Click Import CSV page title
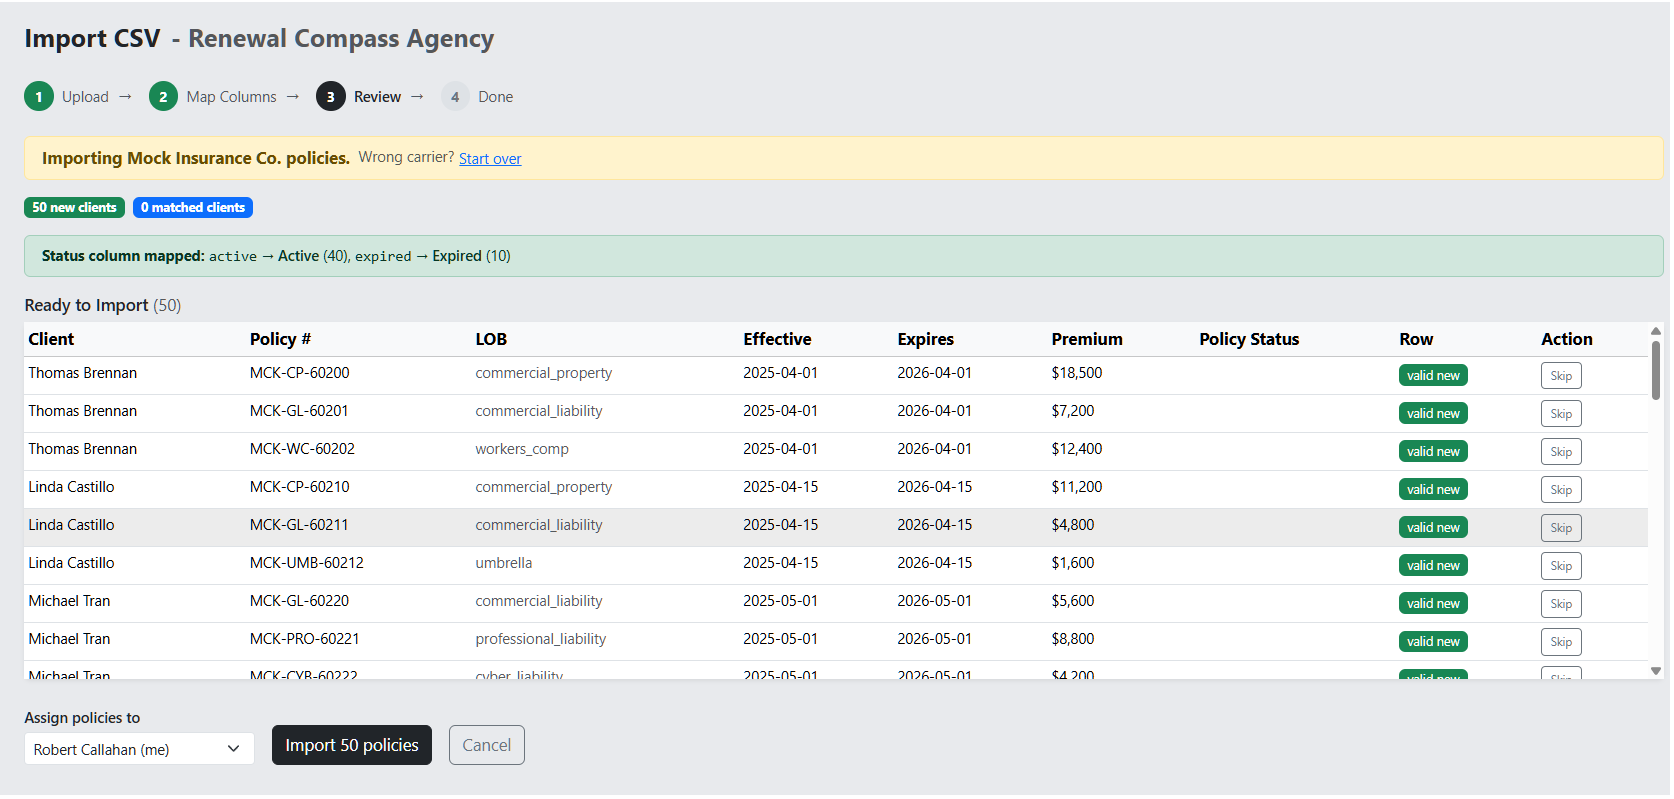The width and height of the screenshot is (1674, 799). (x=92, y=38)
